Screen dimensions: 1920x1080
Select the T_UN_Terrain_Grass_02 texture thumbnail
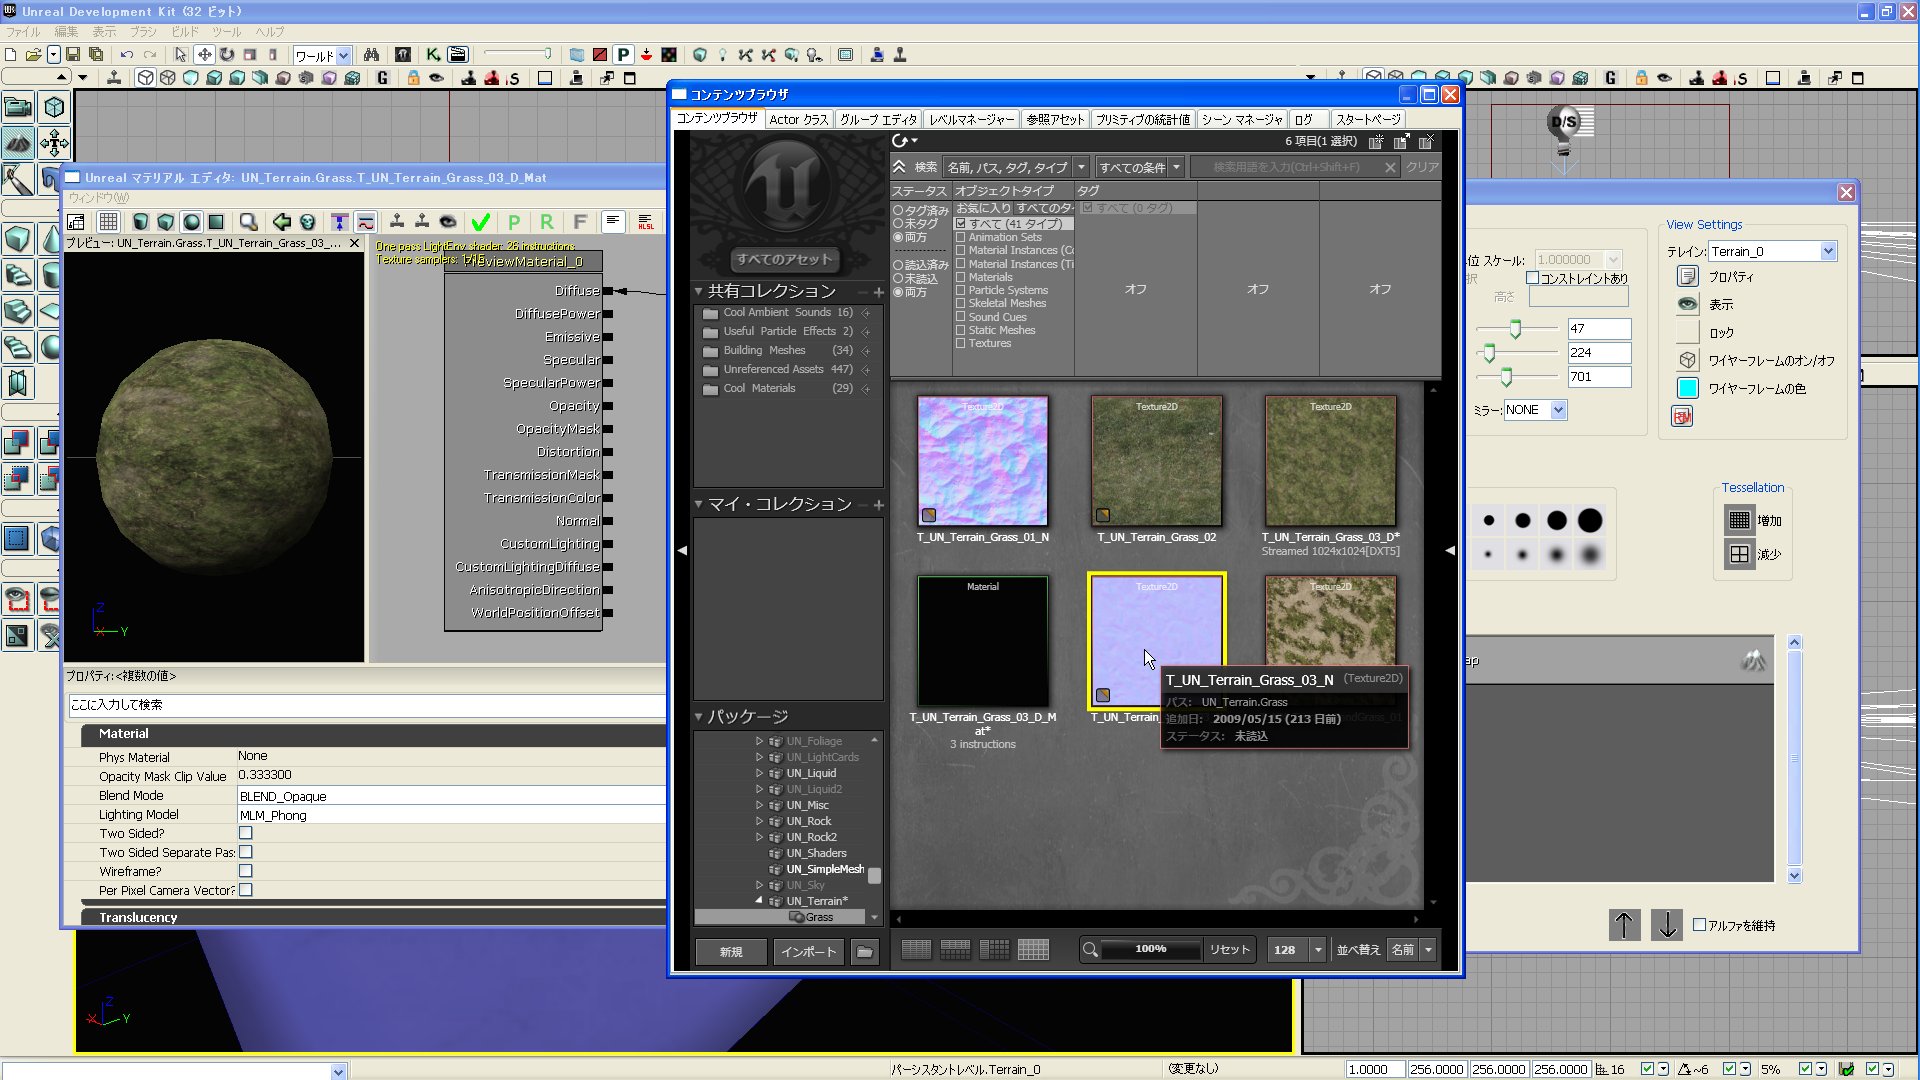coord(1156,462)
